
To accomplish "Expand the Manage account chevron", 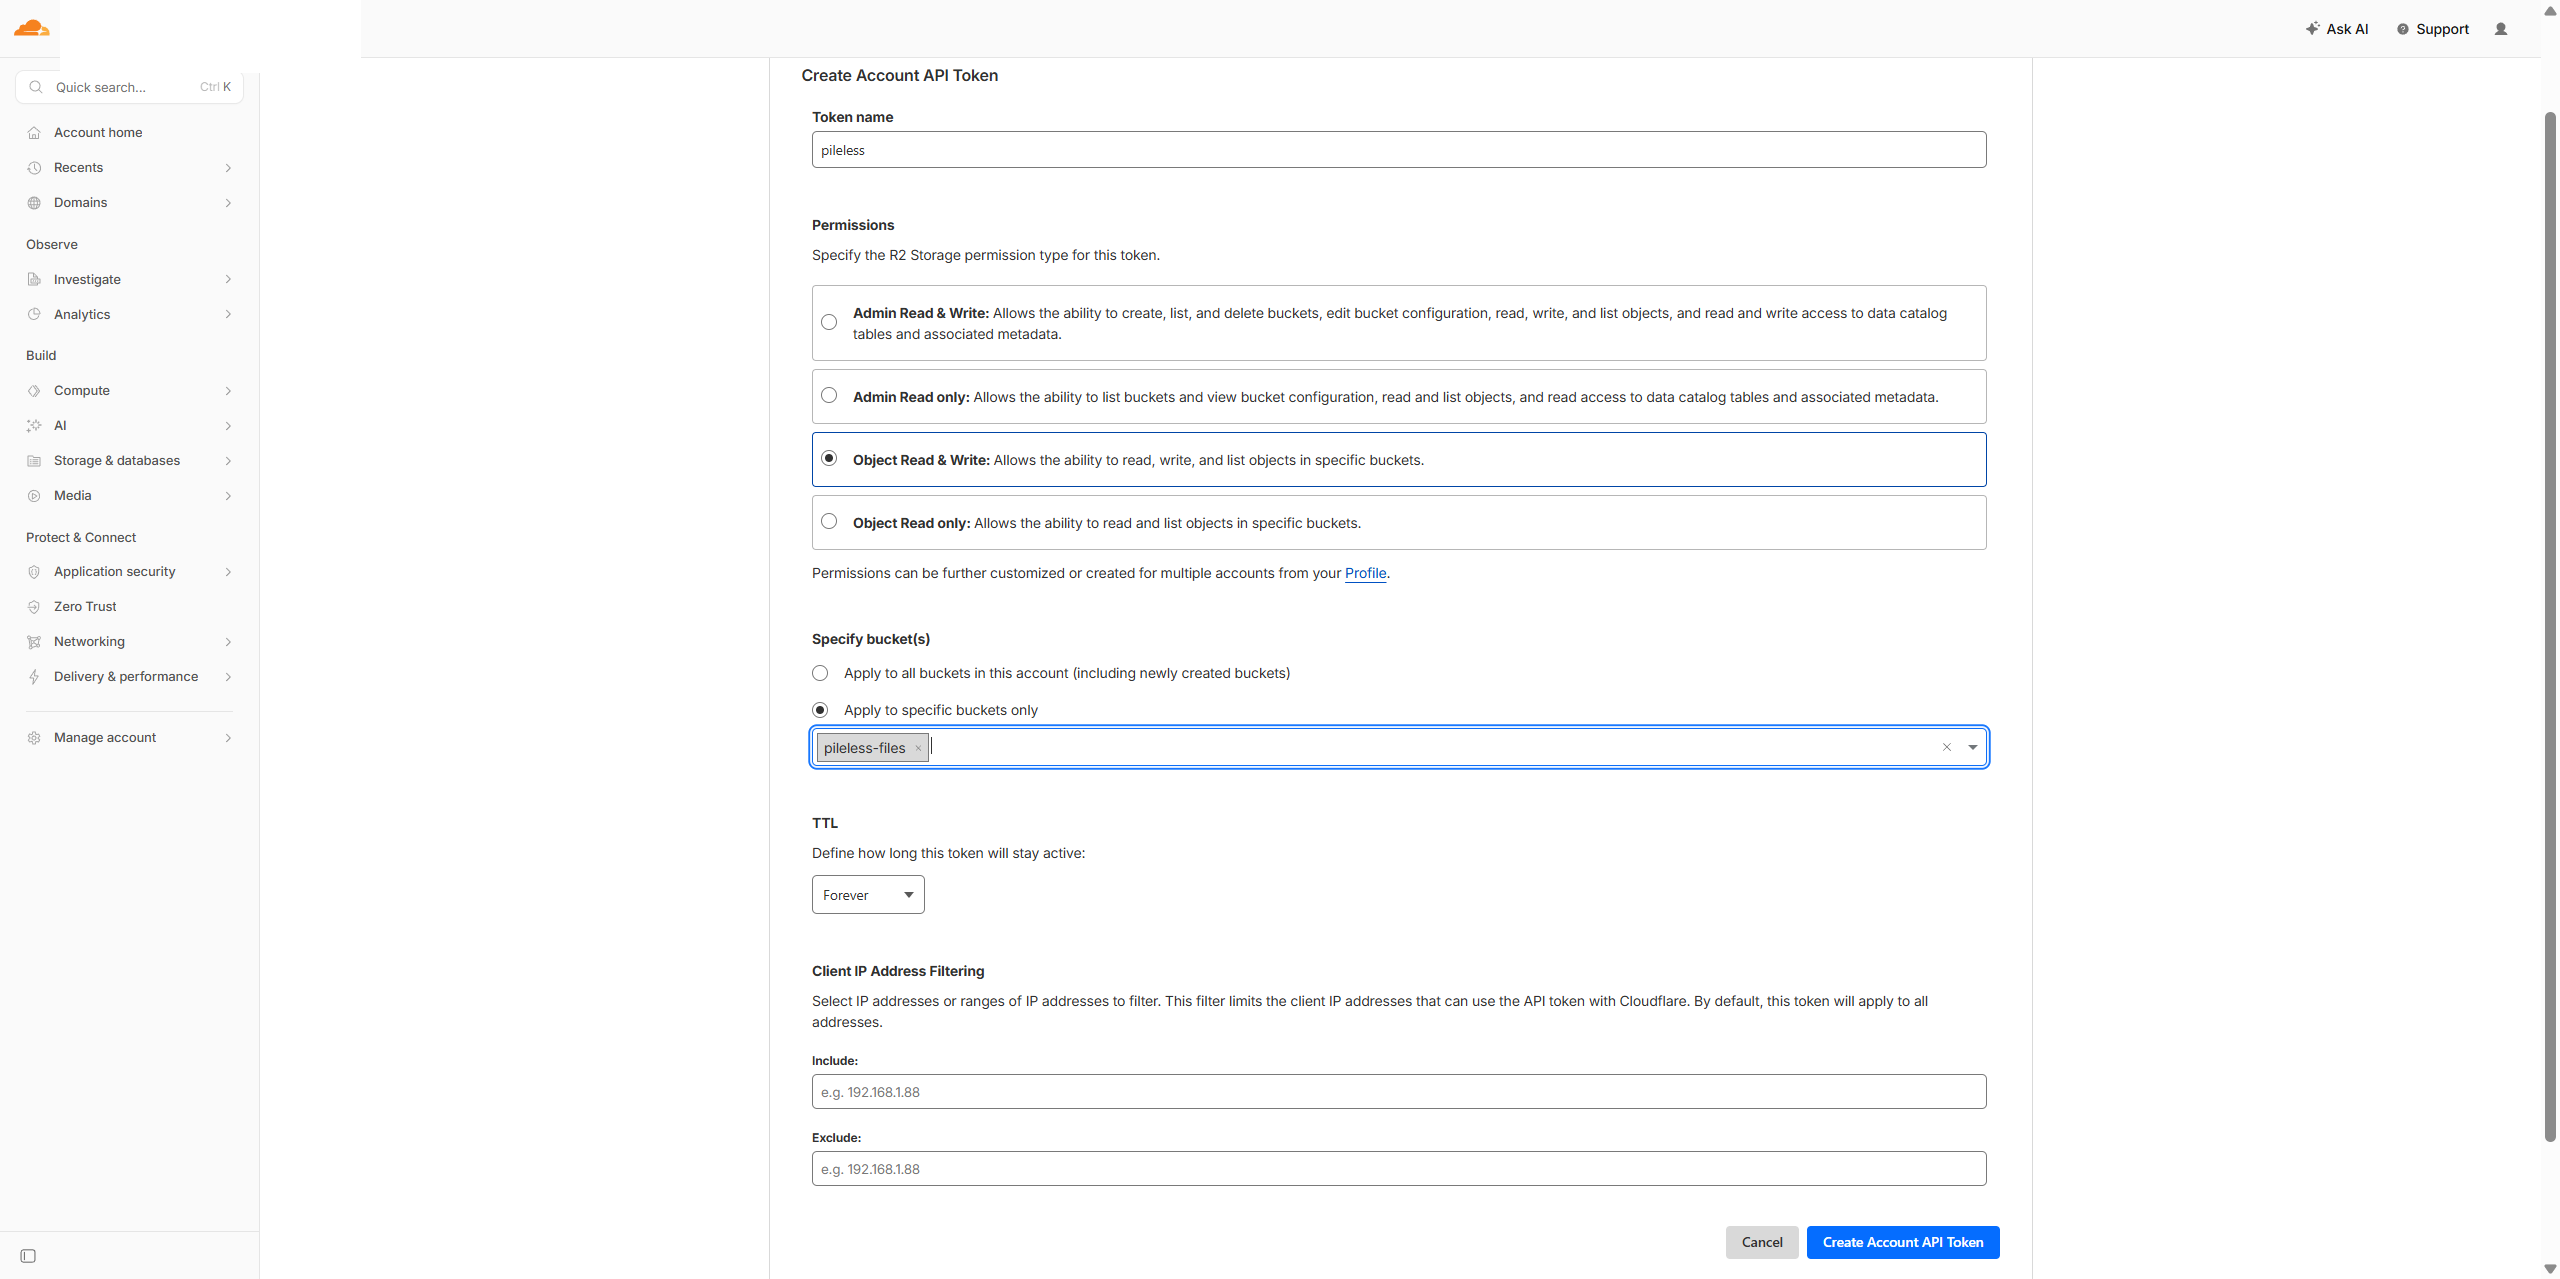I will [228, 738].
